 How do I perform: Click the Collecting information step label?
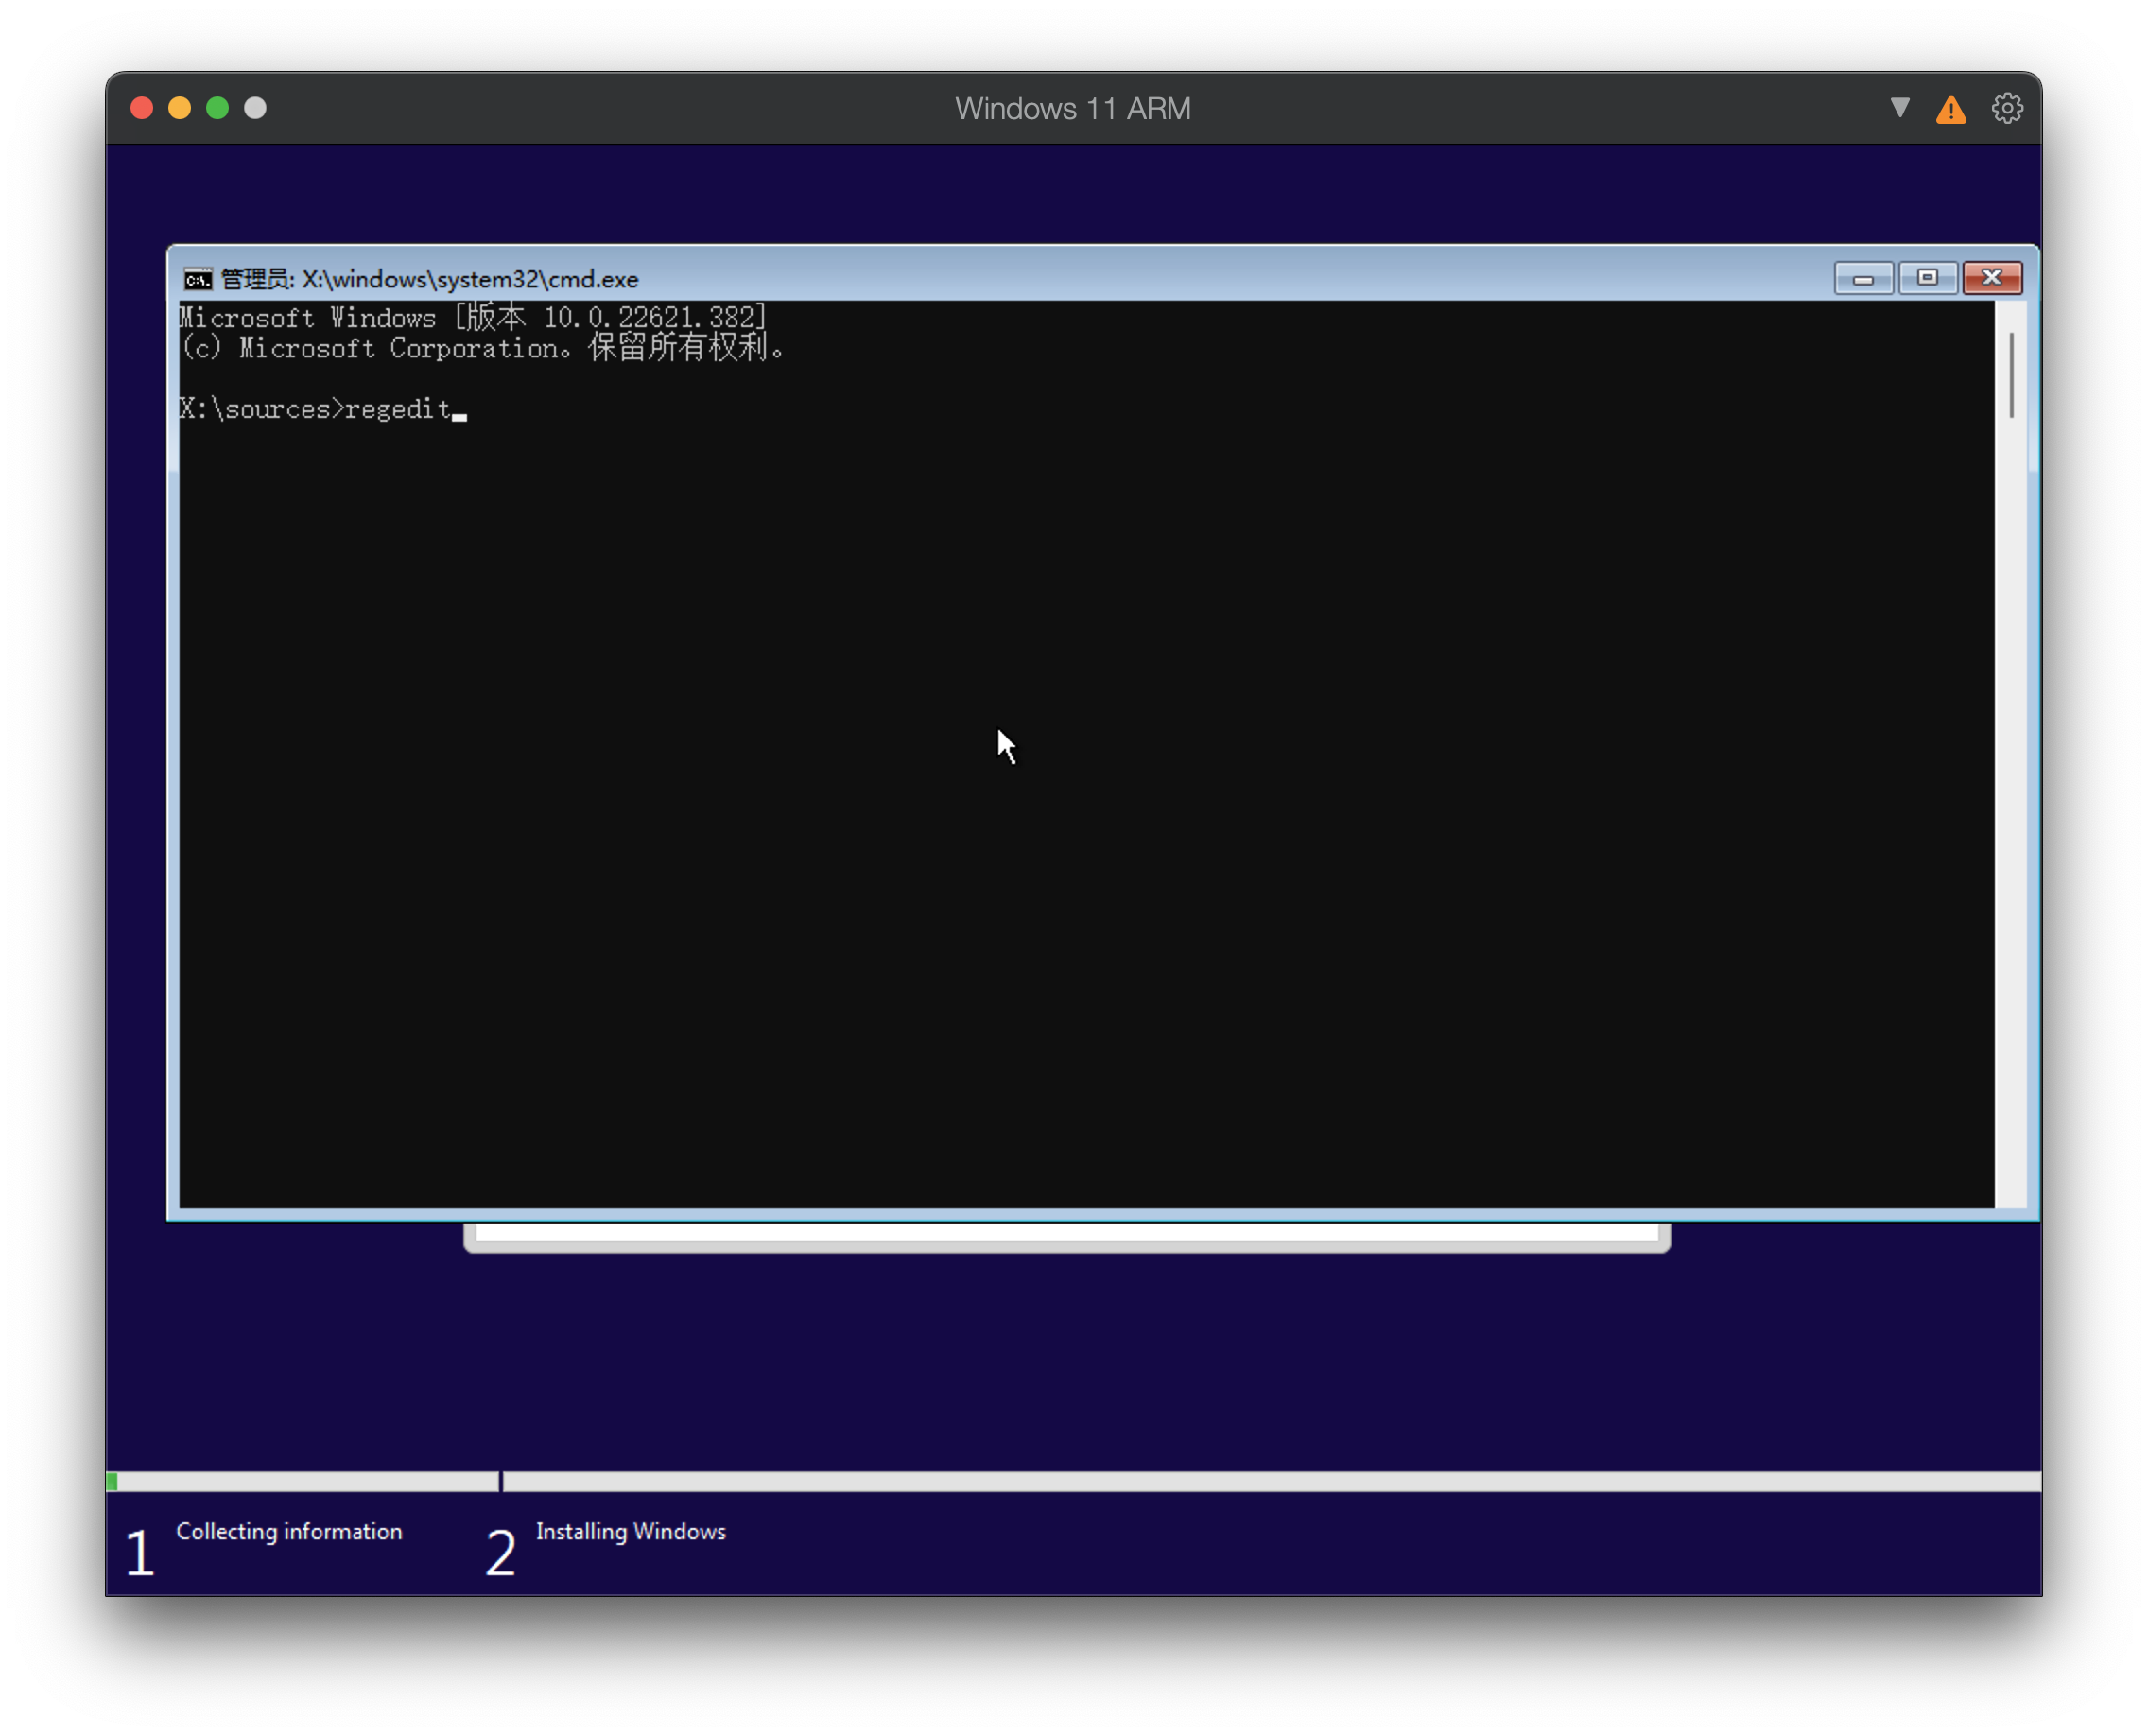click(289, 1531)
